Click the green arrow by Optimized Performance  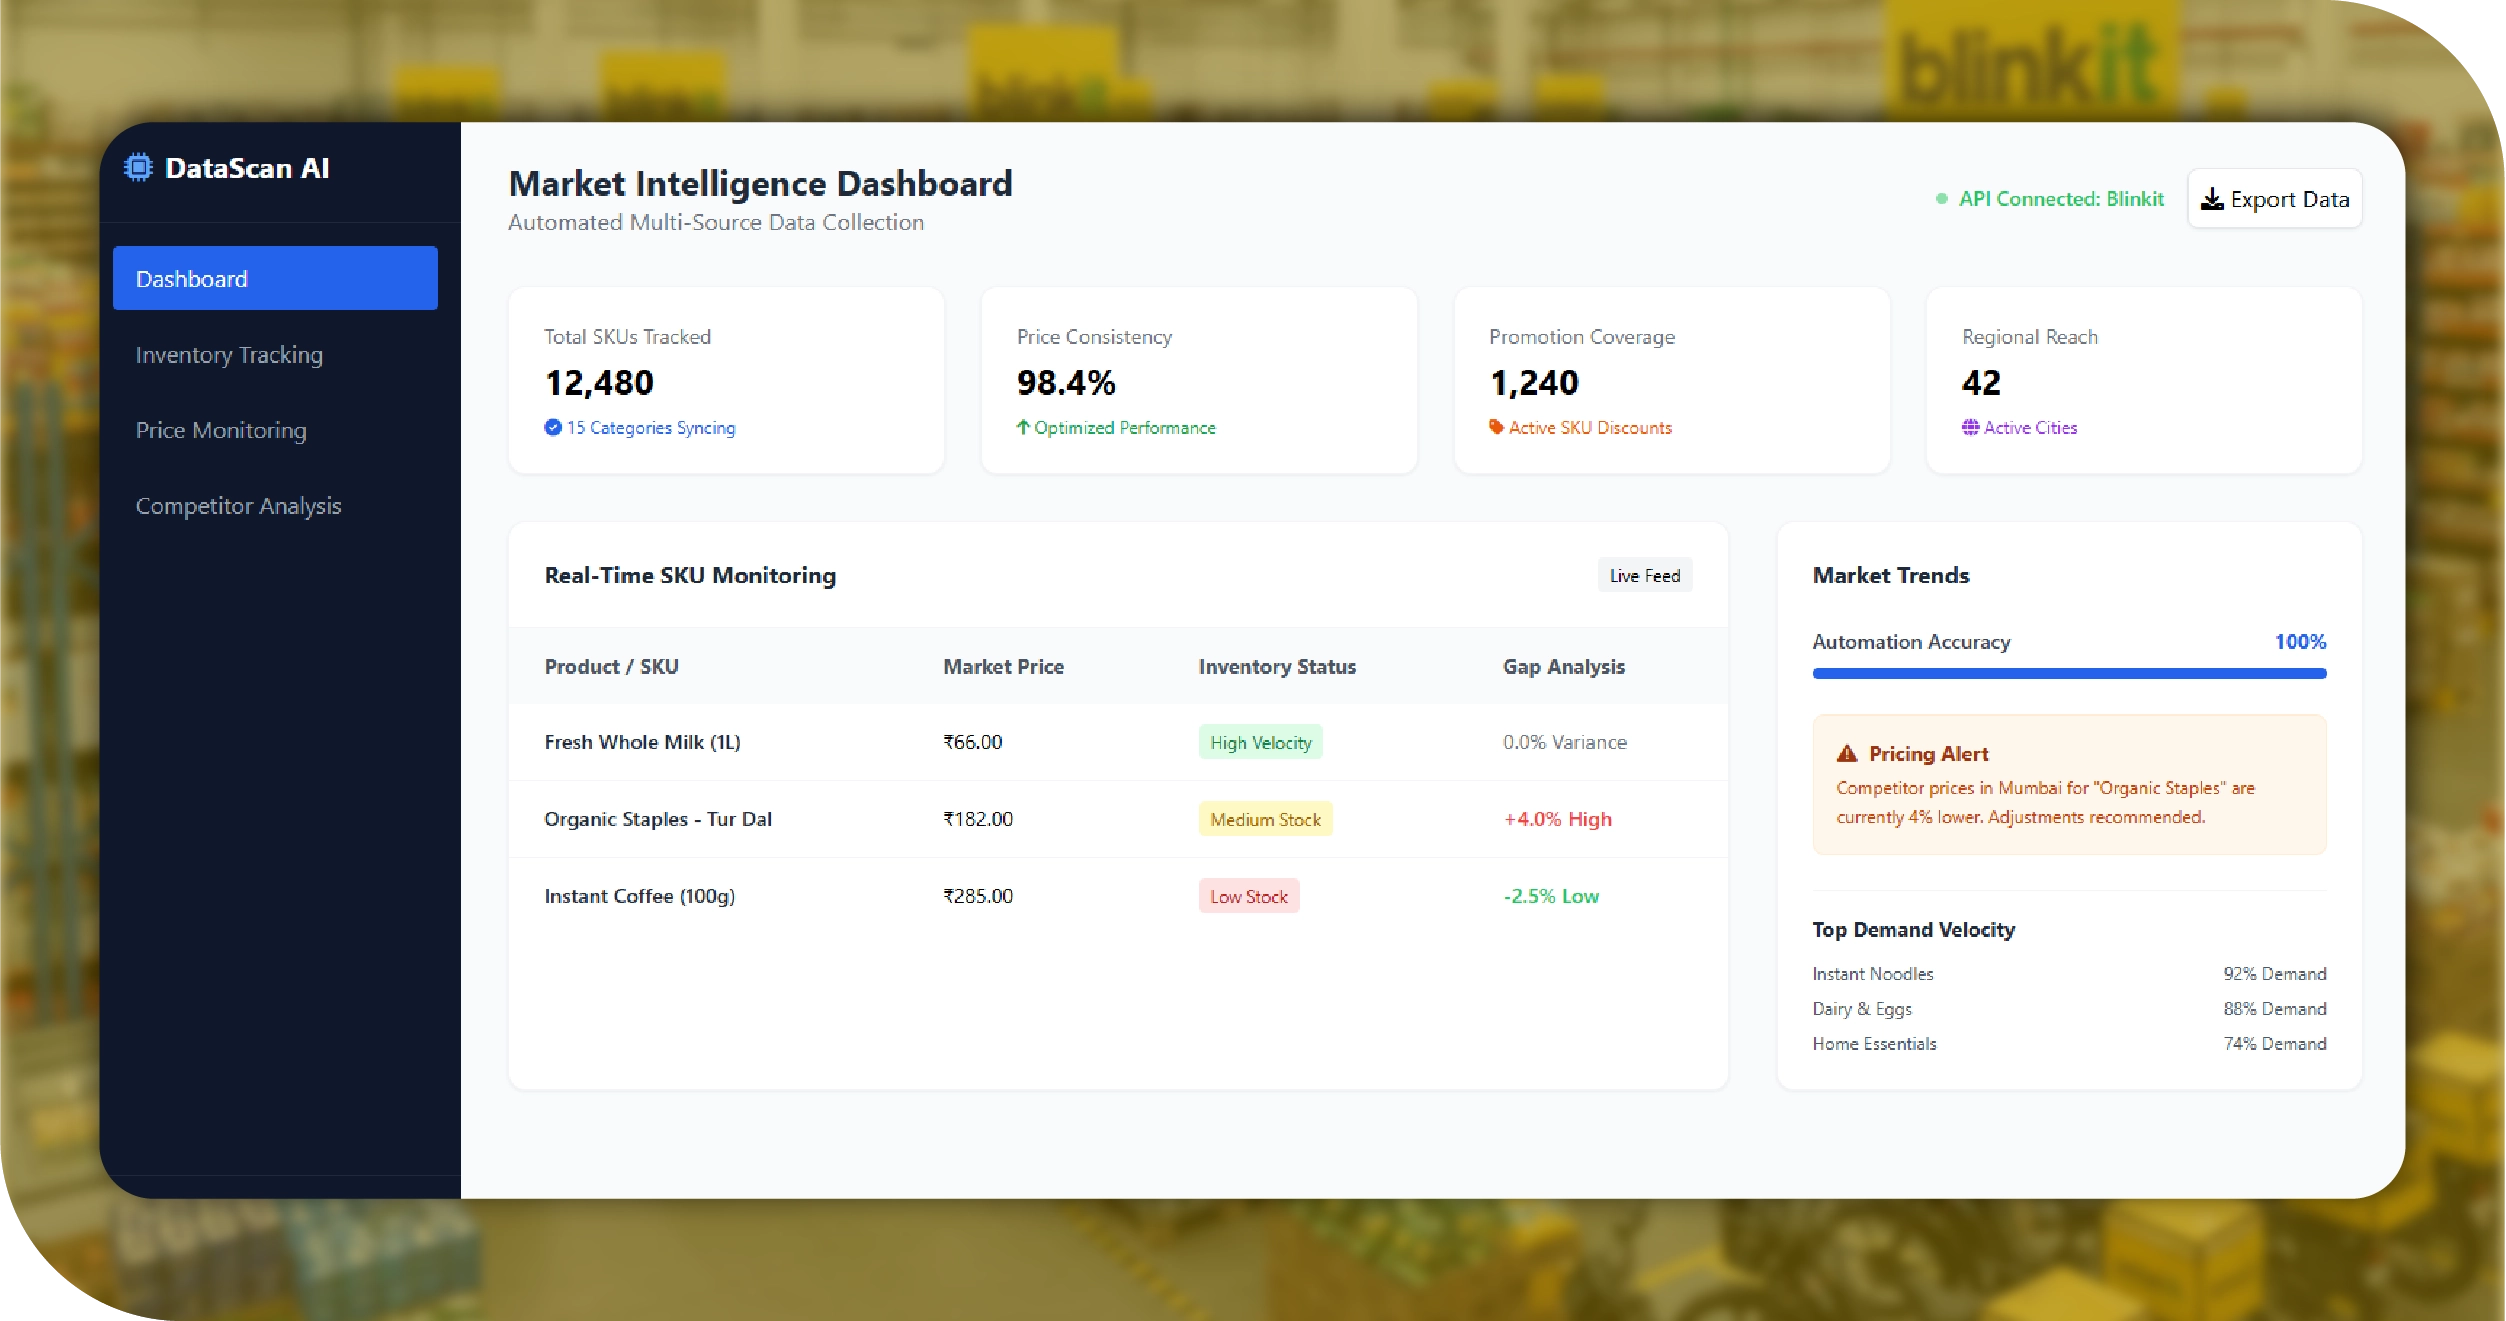point(1023,428)
